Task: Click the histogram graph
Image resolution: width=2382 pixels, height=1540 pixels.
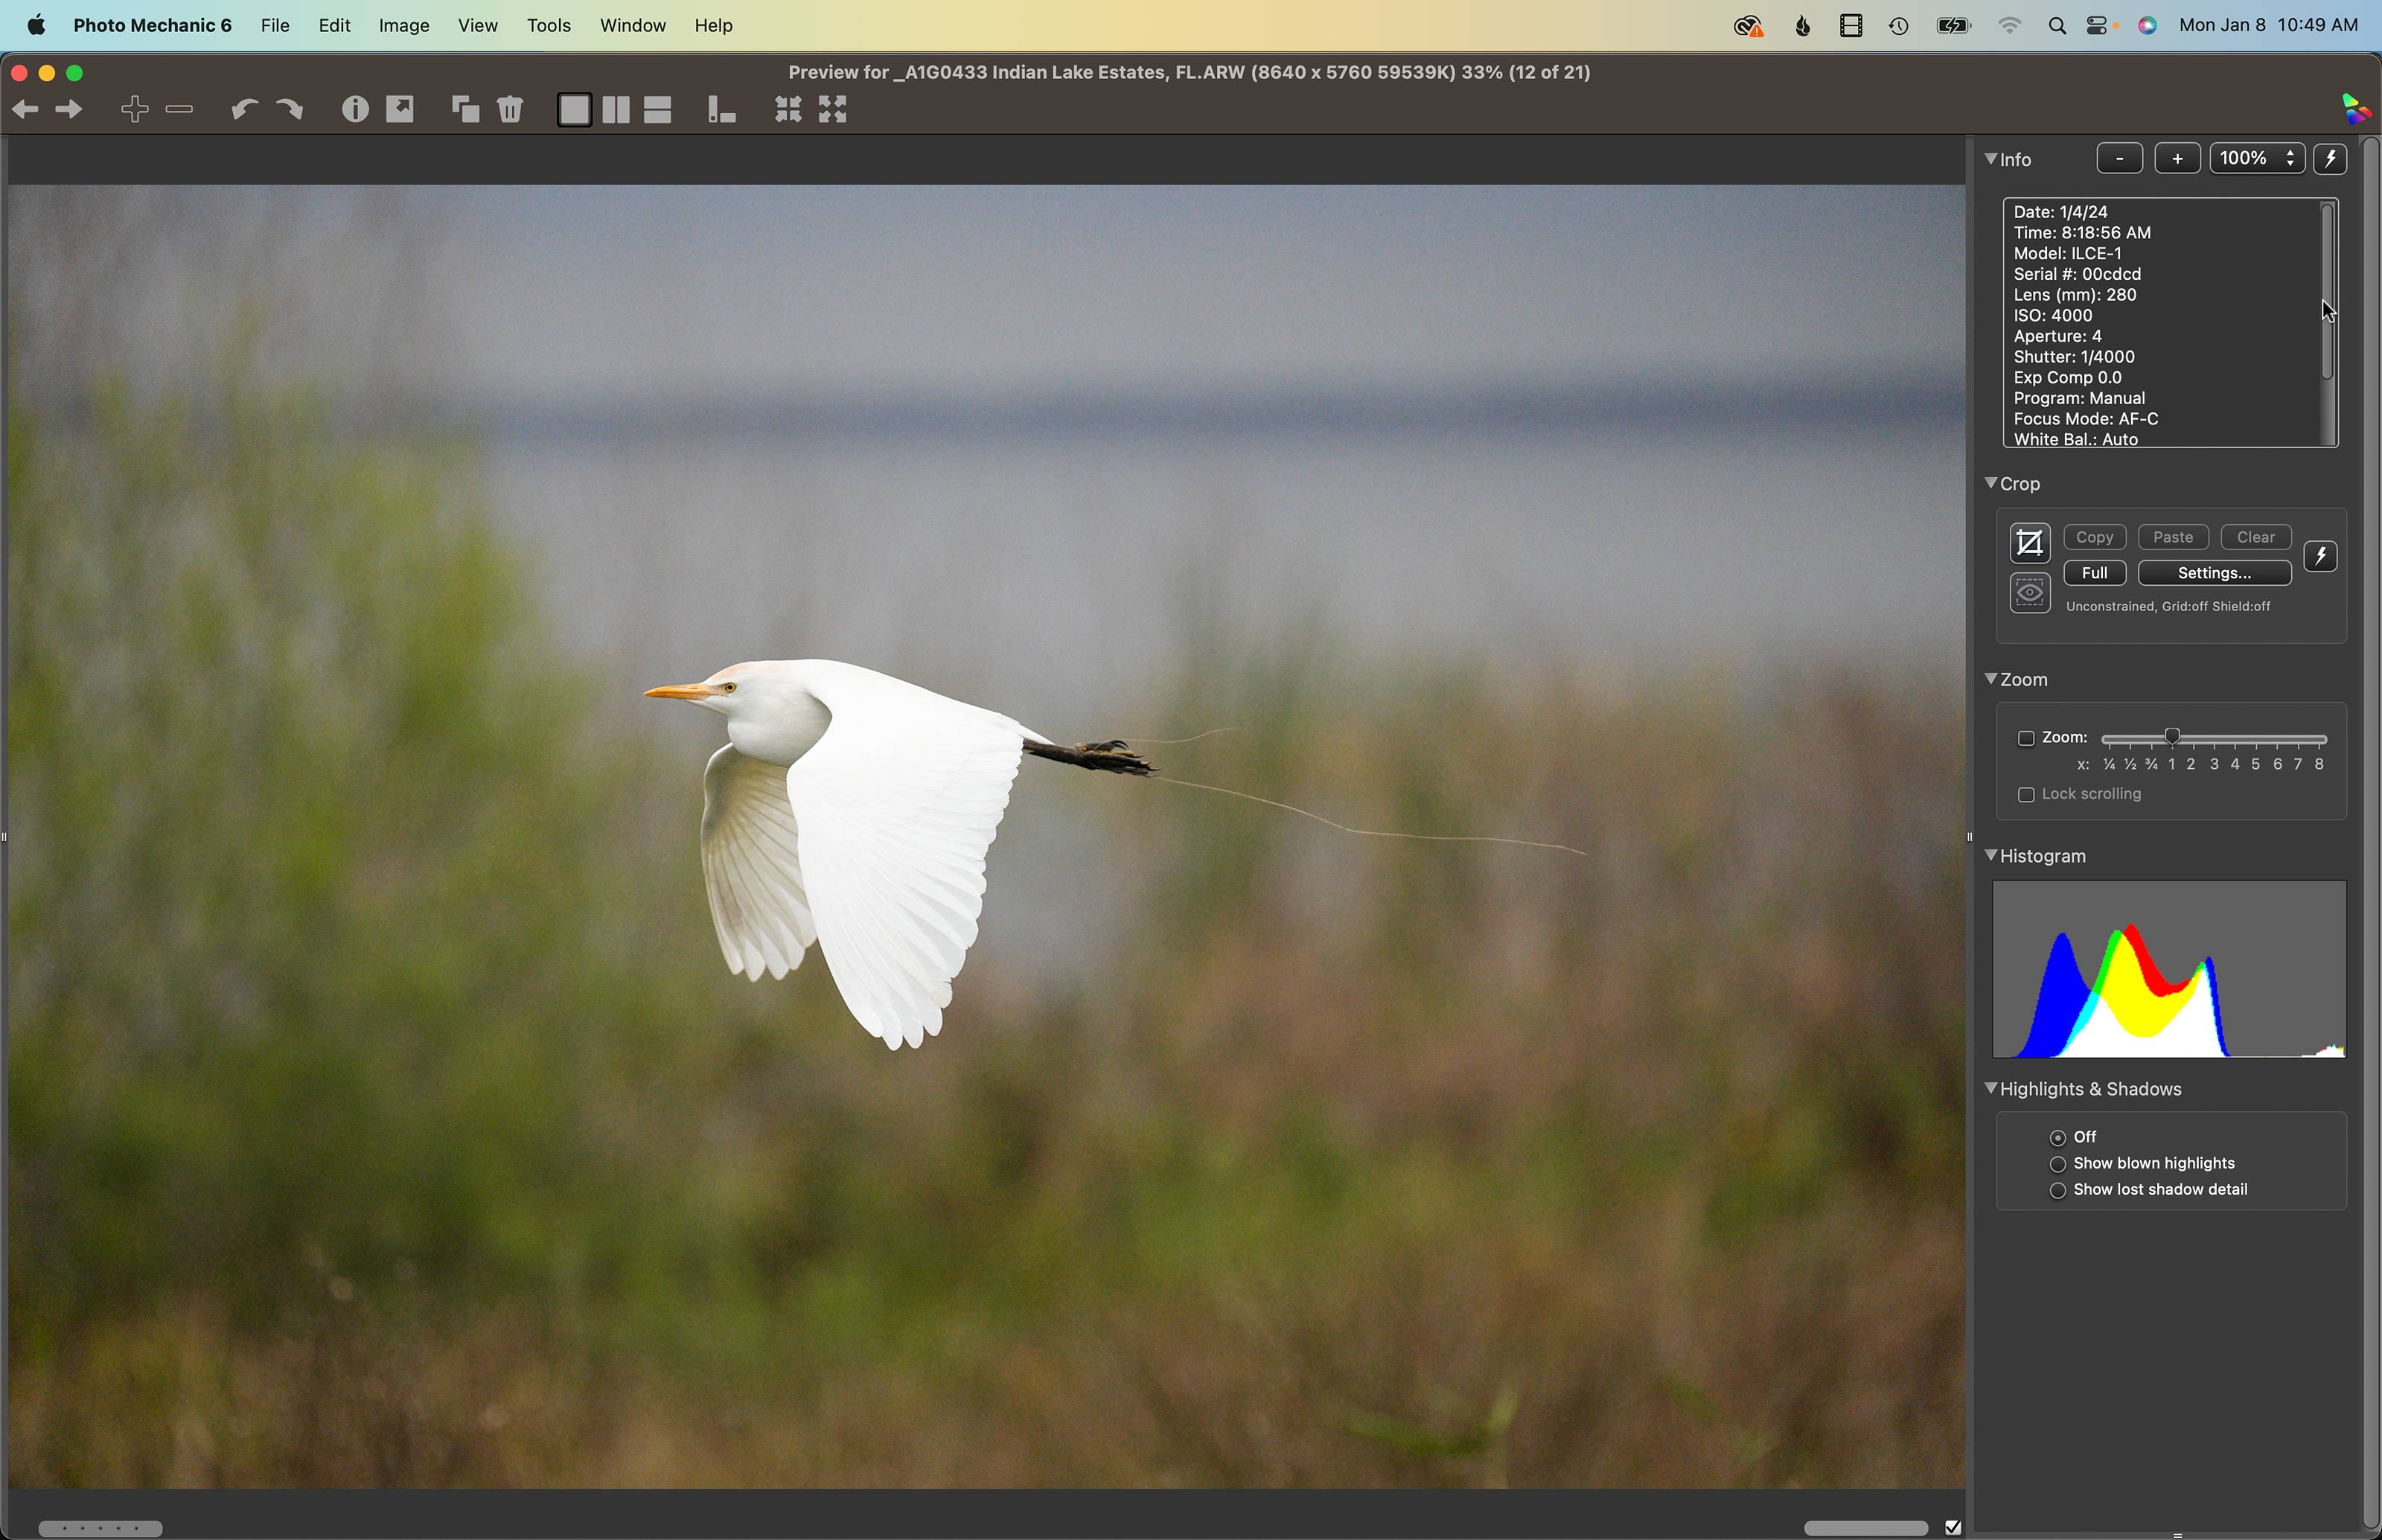Action: tap(2168, 970)
